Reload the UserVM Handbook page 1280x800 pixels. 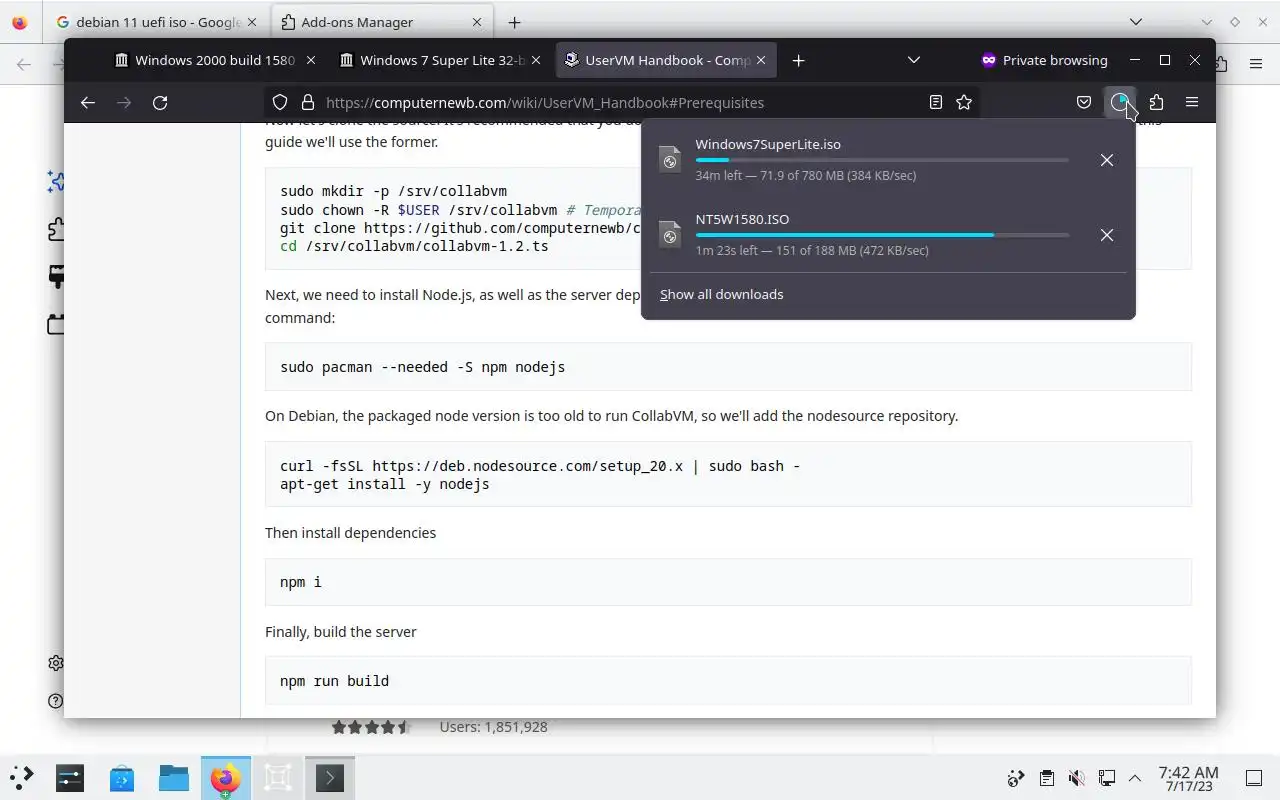click(x=160, y=102)
